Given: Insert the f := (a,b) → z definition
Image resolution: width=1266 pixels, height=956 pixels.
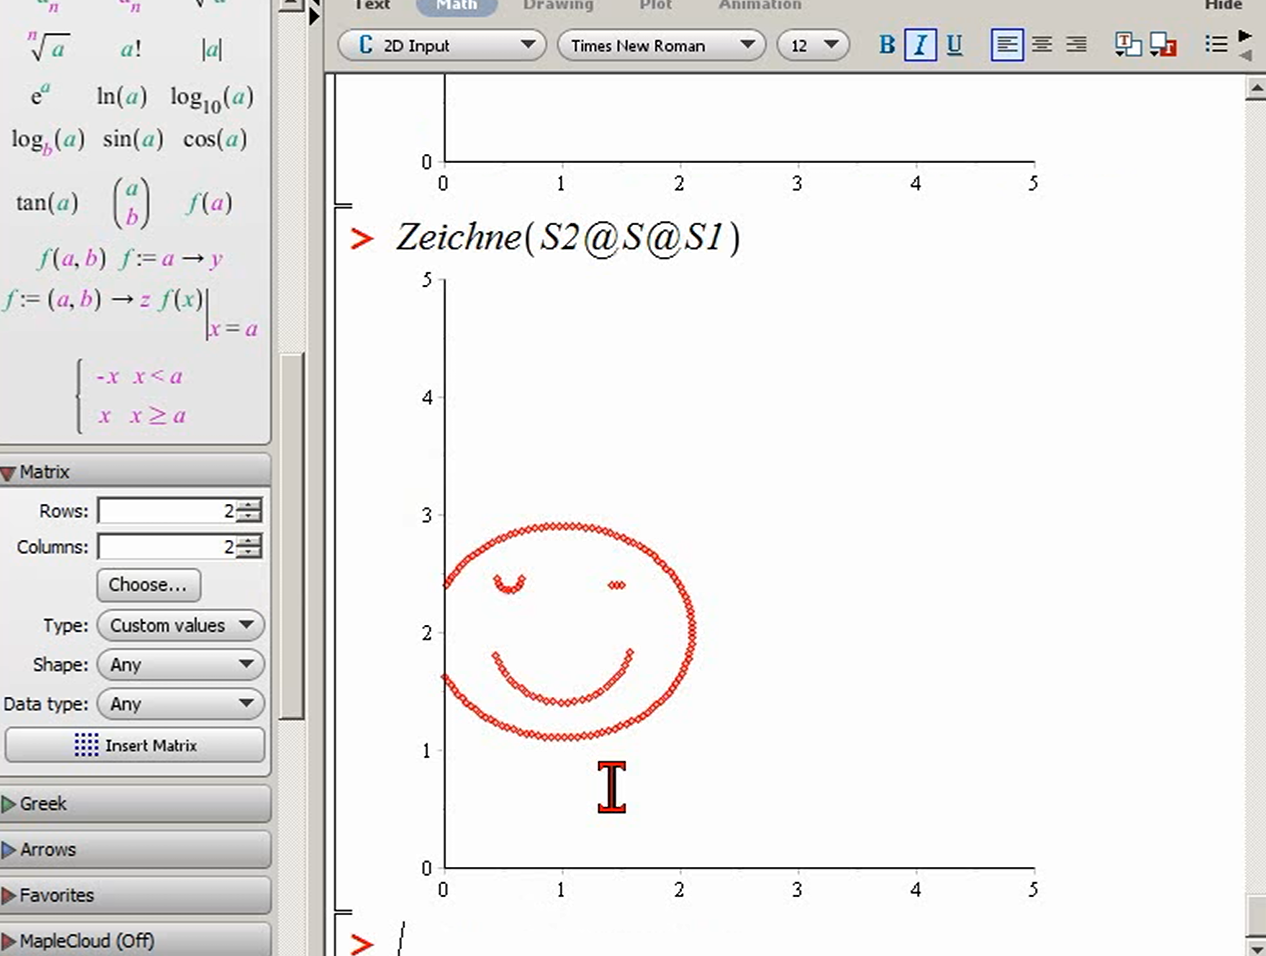Looking at the screenshot, I should 77,299.
